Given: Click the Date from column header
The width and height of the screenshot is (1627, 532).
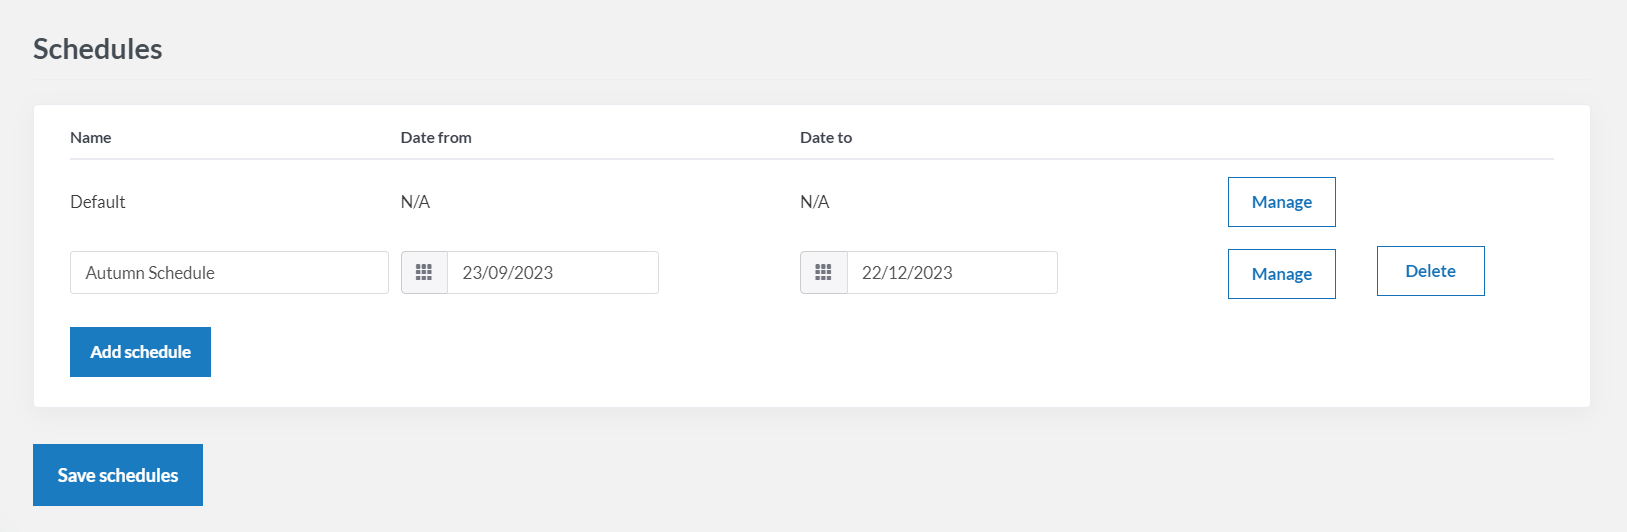Looking at the screenshot, I should coord(436,138).
